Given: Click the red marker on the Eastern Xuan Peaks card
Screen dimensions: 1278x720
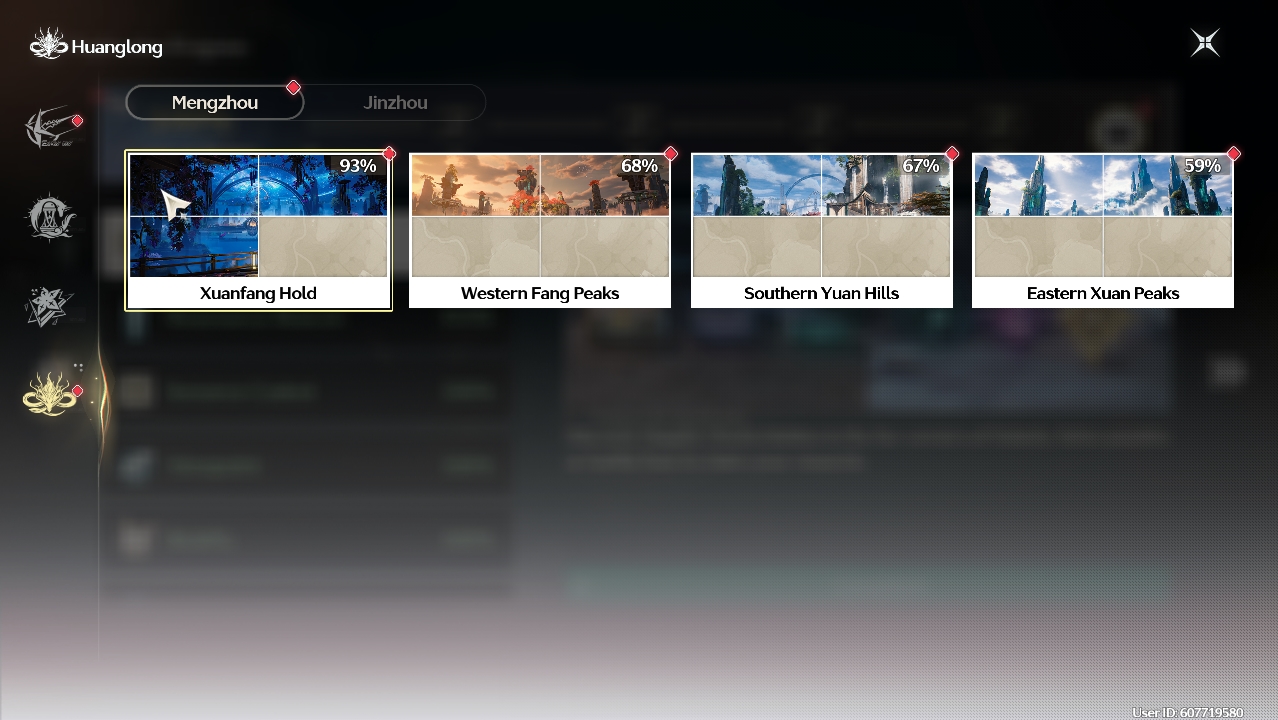Looking at the screenshot, I should (x=1233, y=154).
